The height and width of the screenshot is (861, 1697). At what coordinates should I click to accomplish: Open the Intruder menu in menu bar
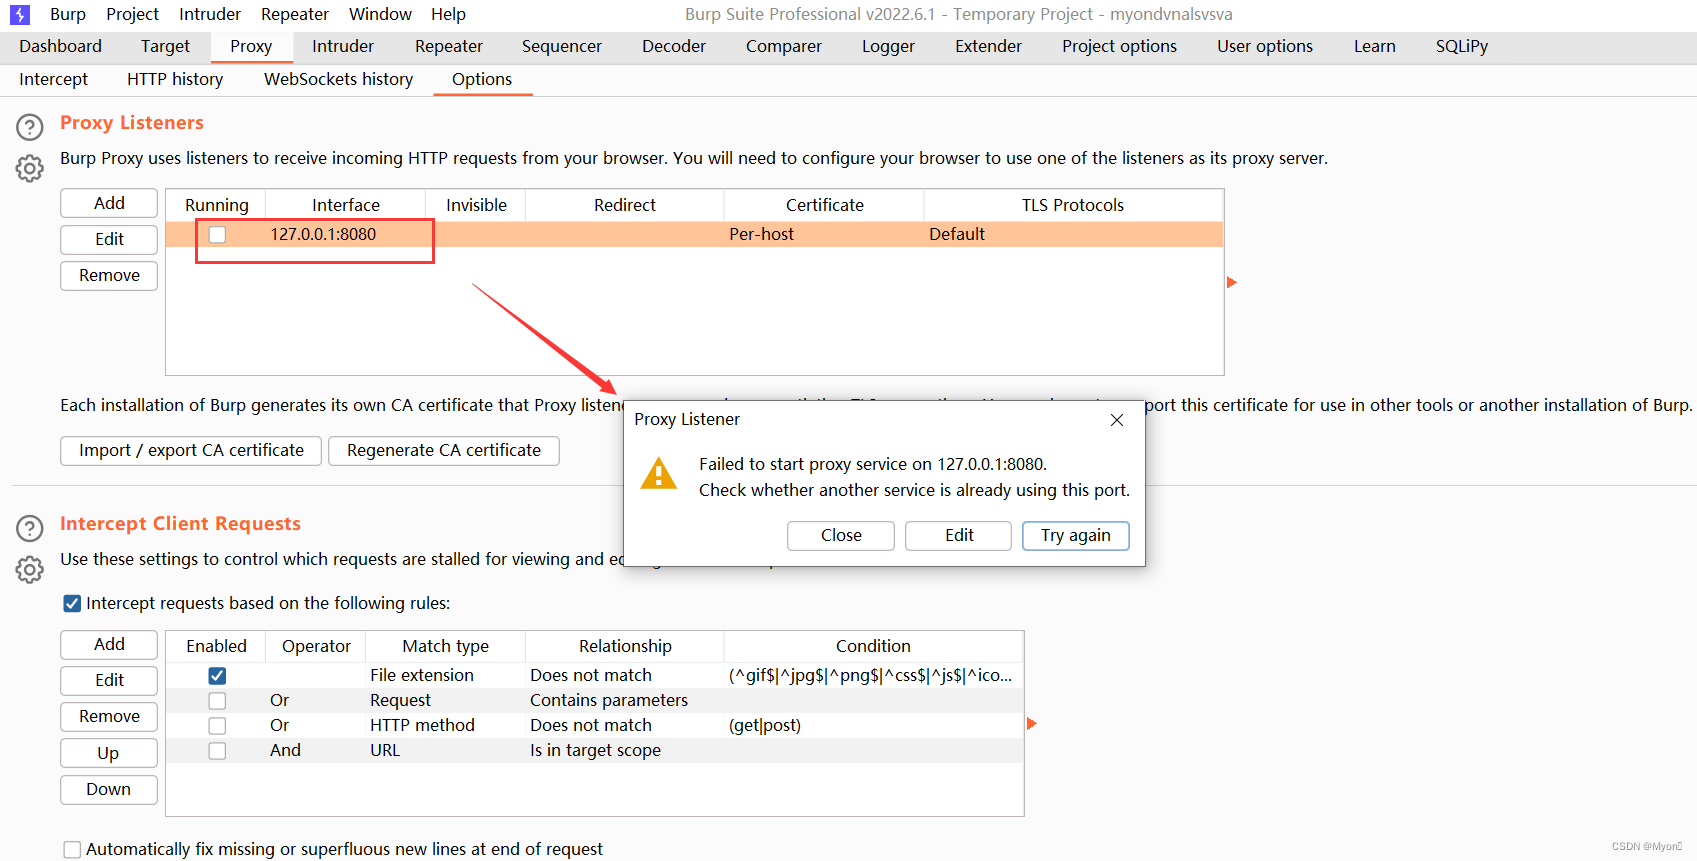[210, 14]
